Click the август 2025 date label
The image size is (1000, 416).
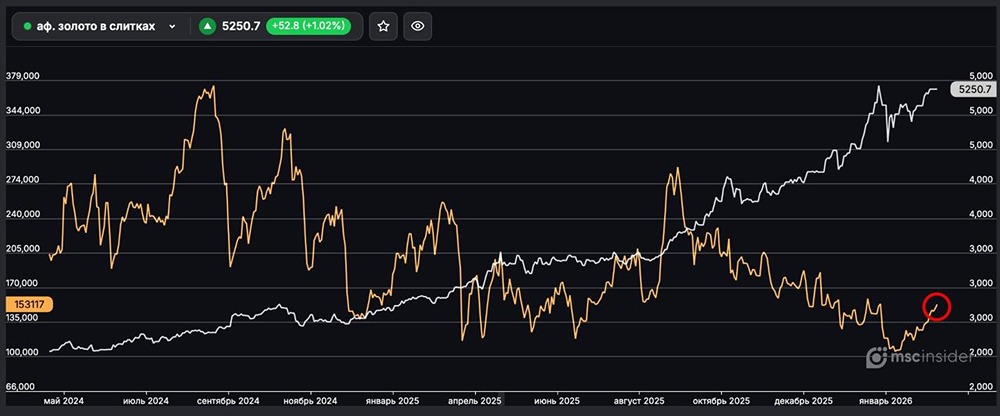click(644, 401)
